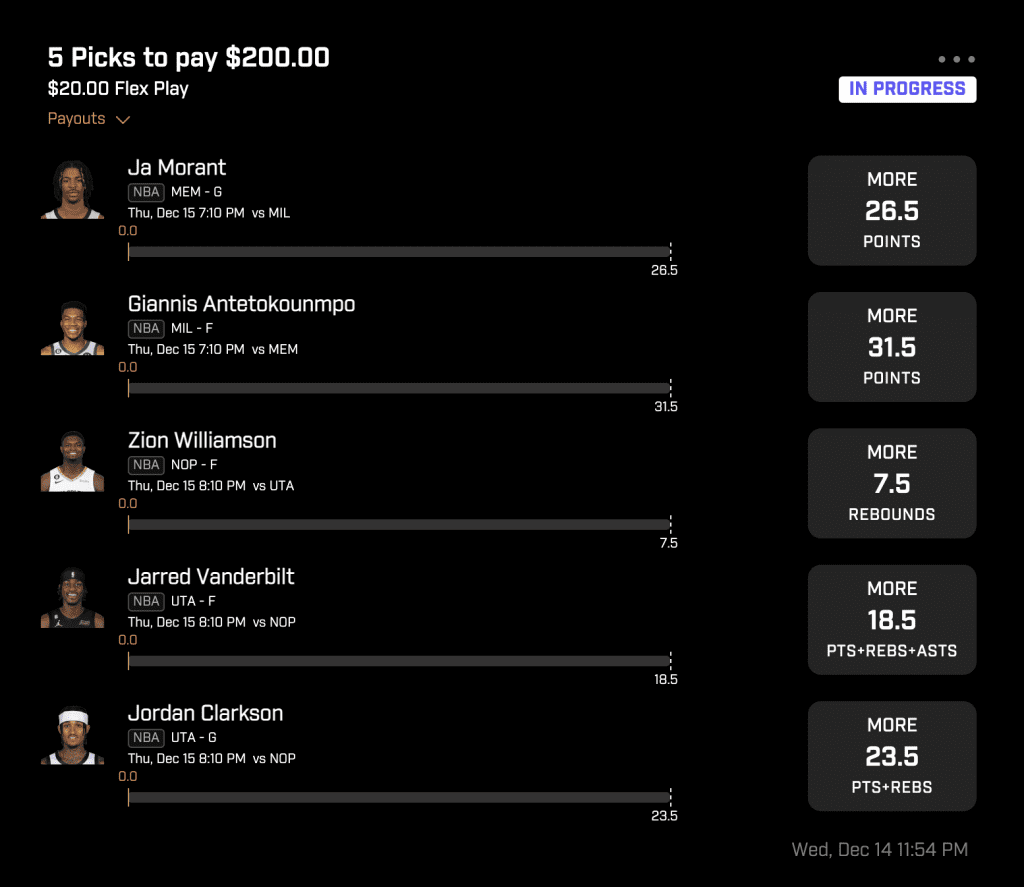Click Jarred Vanderbilt's player headshot
Image resolution: width=1024 pixels, height=887 pixels.
[72, 599]
